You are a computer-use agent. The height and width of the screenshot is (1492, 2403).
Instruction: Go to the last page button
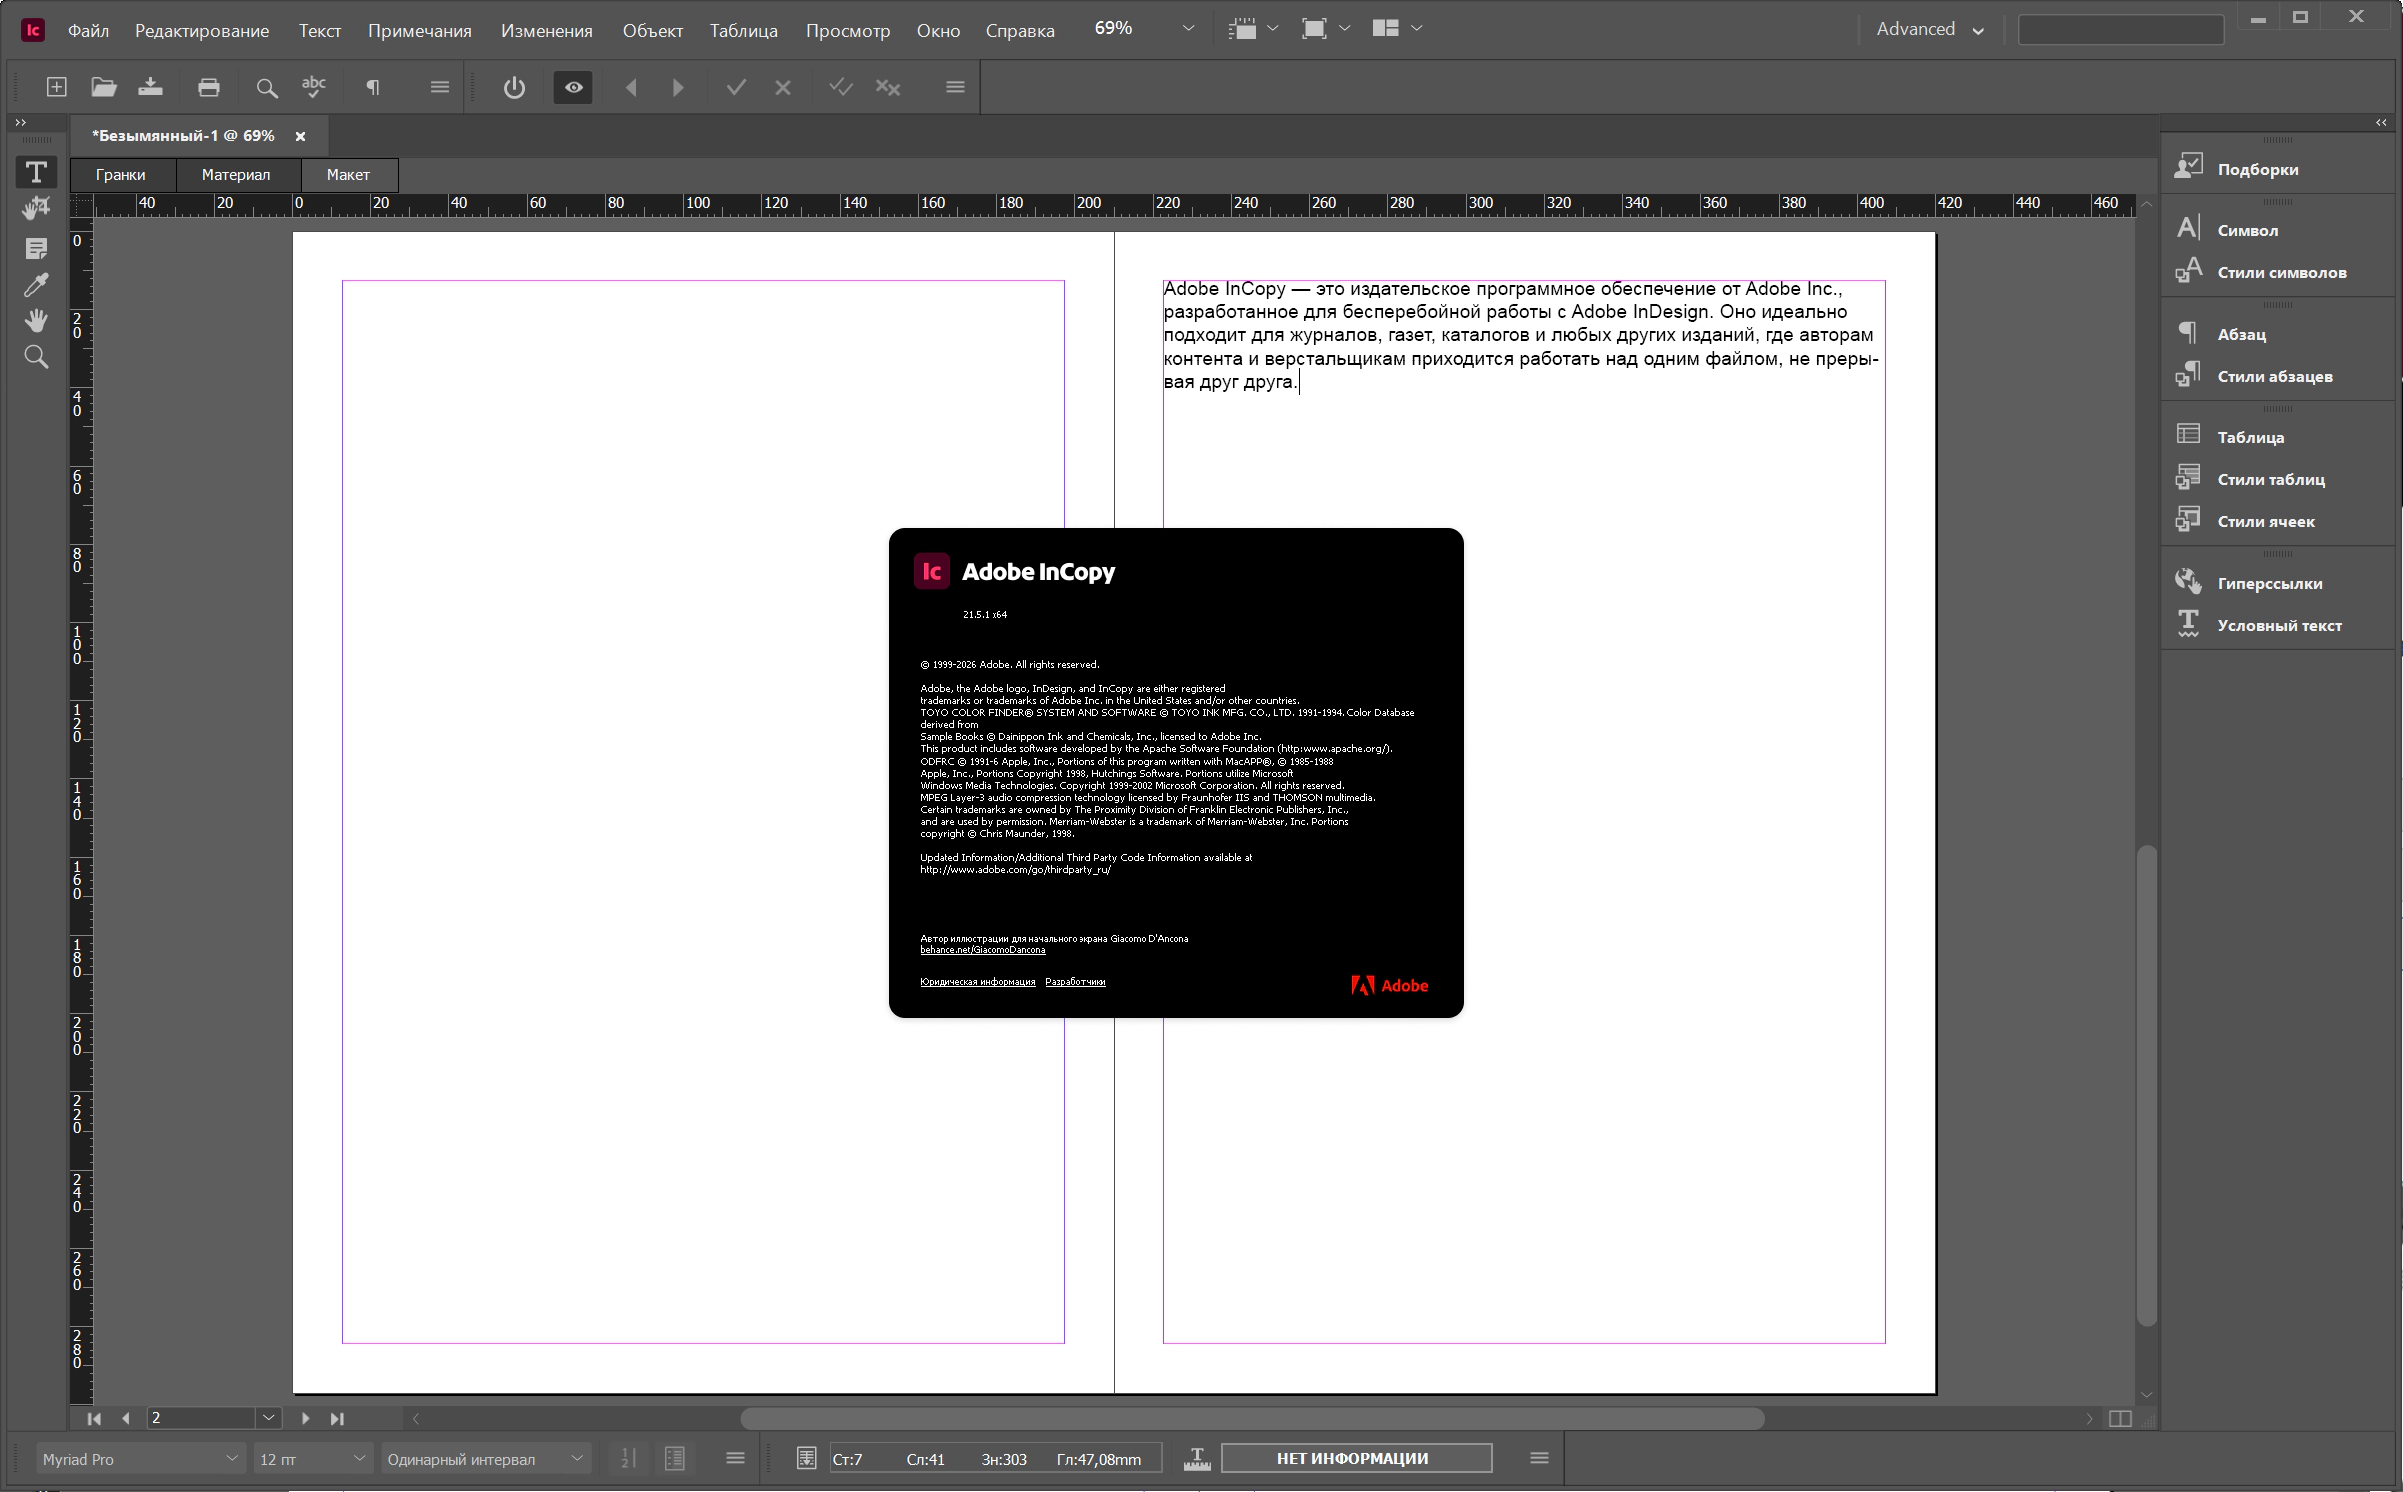point(337,1418)
